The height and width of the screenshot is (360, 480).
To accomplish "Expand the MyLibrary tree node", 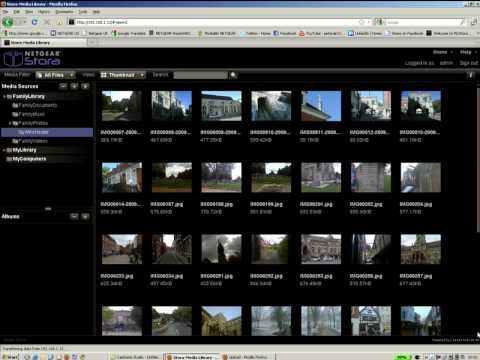I will [x=4, y=150].
